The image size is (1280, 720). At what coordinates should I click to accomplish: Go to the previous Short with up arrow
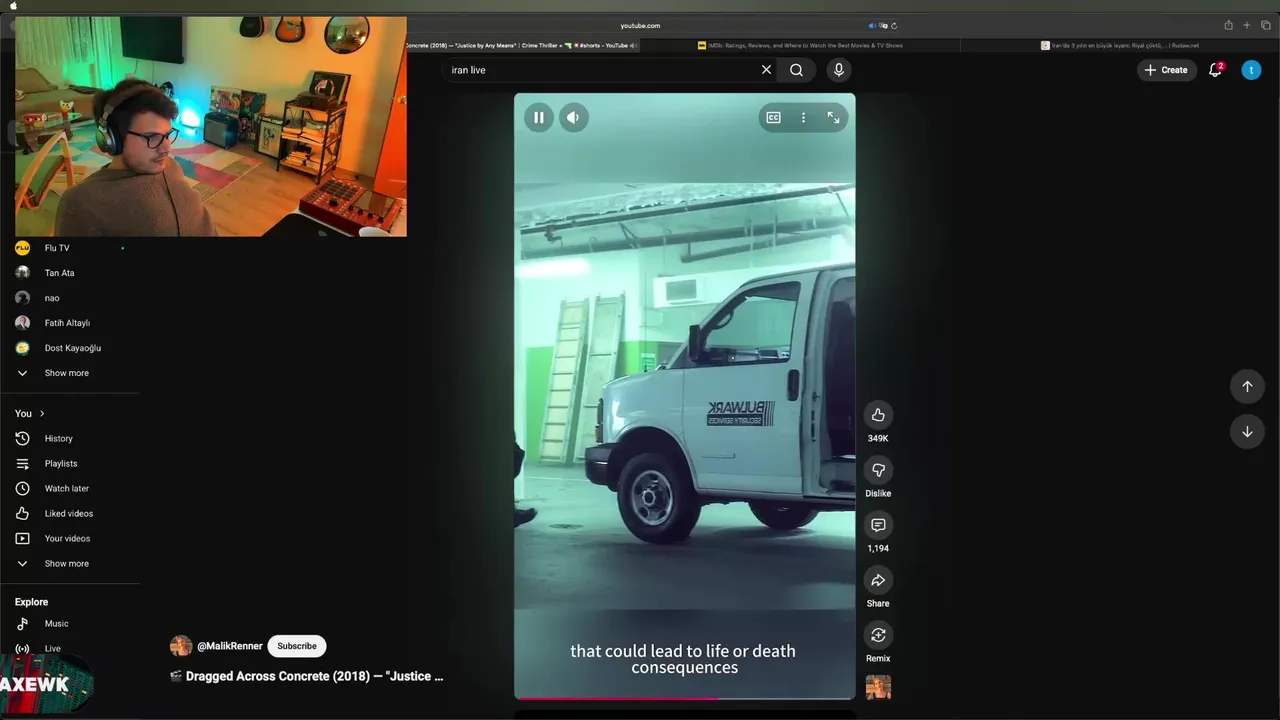(x=1247, y=386)
